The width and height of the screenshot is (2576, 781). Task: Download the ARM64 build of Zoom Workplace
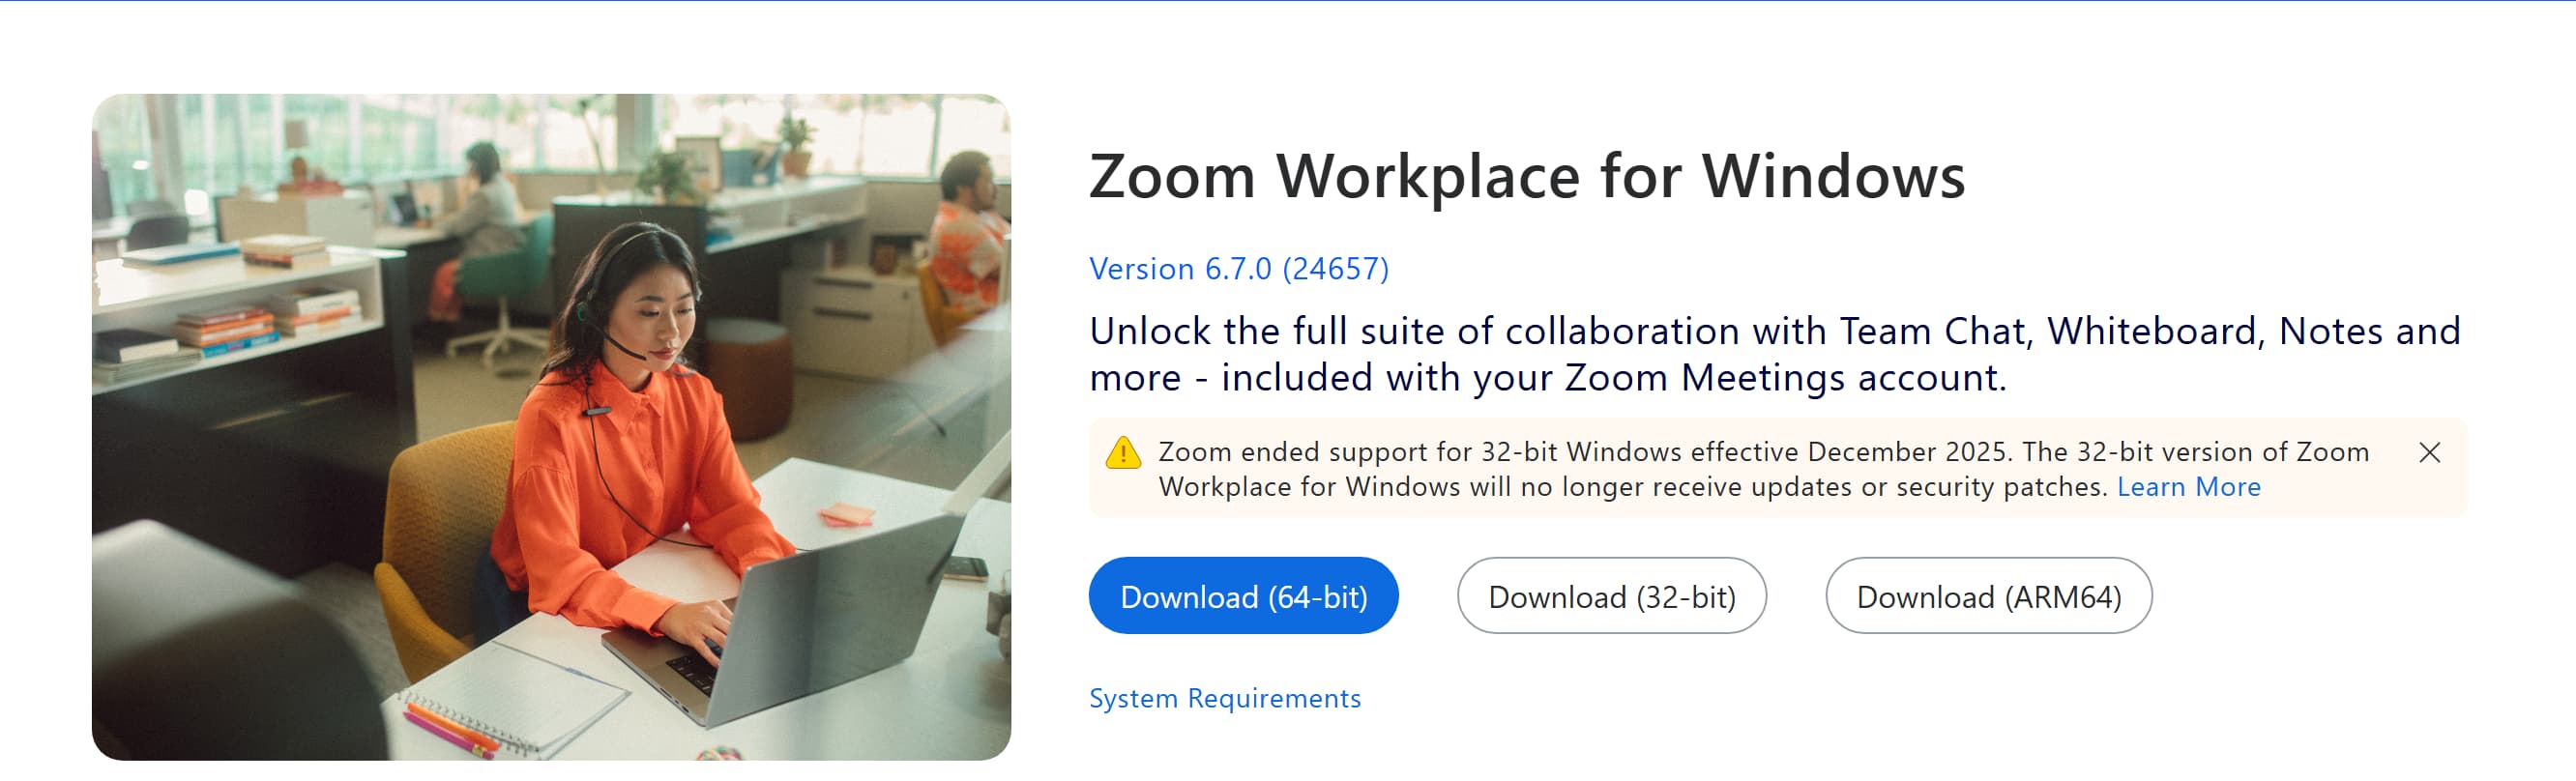click(x=1988, y=595)
